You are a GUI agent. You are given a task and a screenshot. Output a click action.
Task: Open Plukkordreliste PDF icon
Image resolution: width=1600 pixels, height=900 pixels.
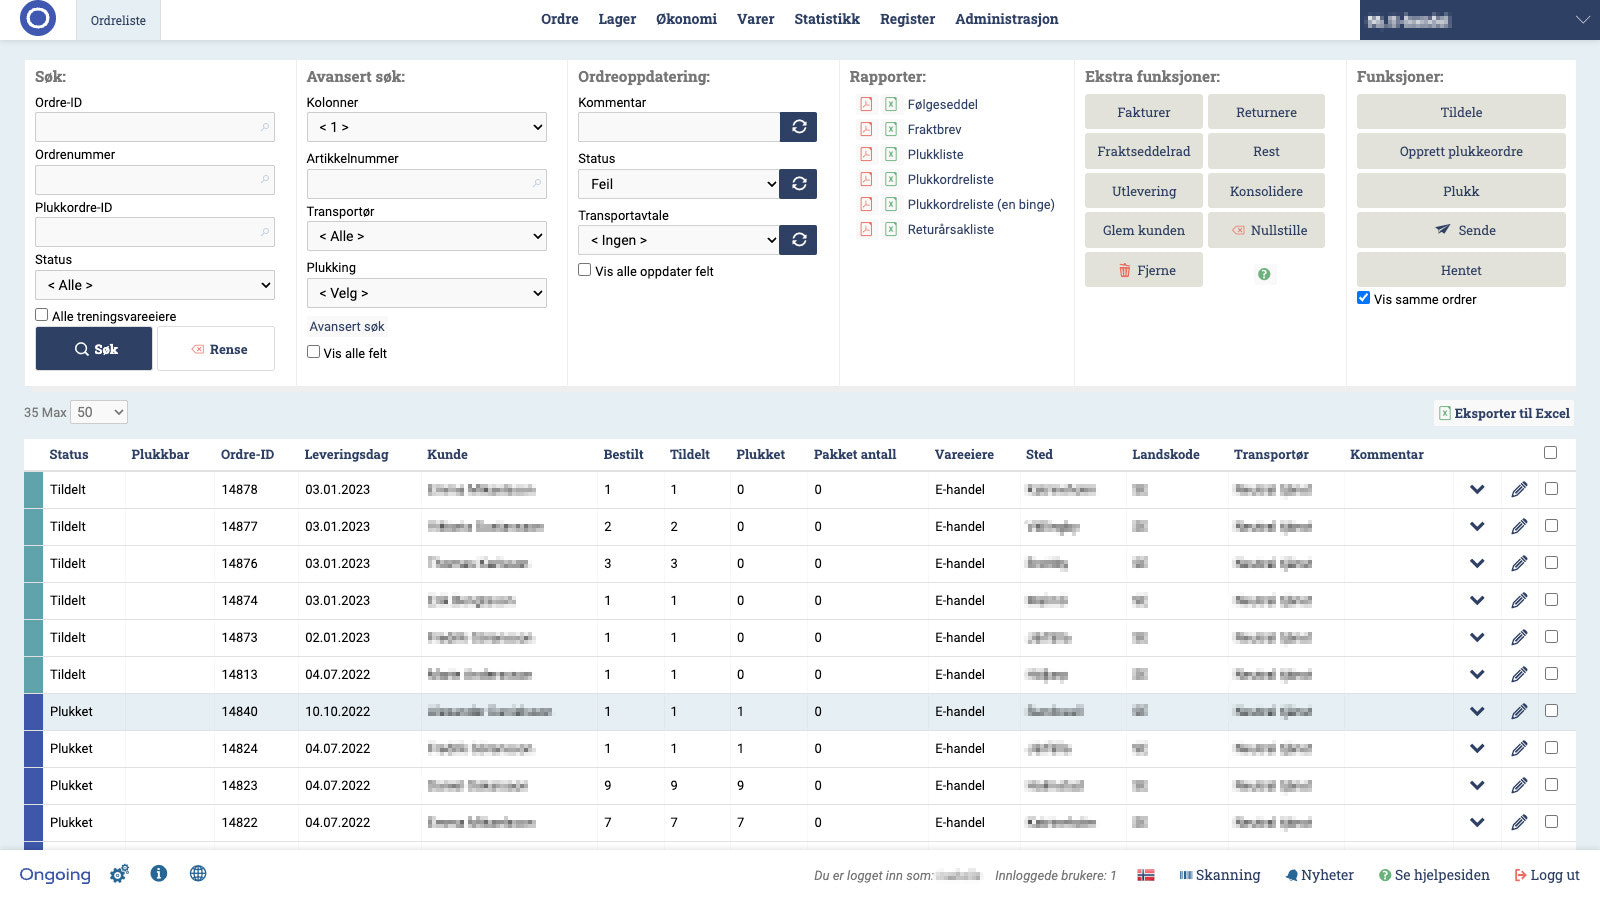click(866, 179)
